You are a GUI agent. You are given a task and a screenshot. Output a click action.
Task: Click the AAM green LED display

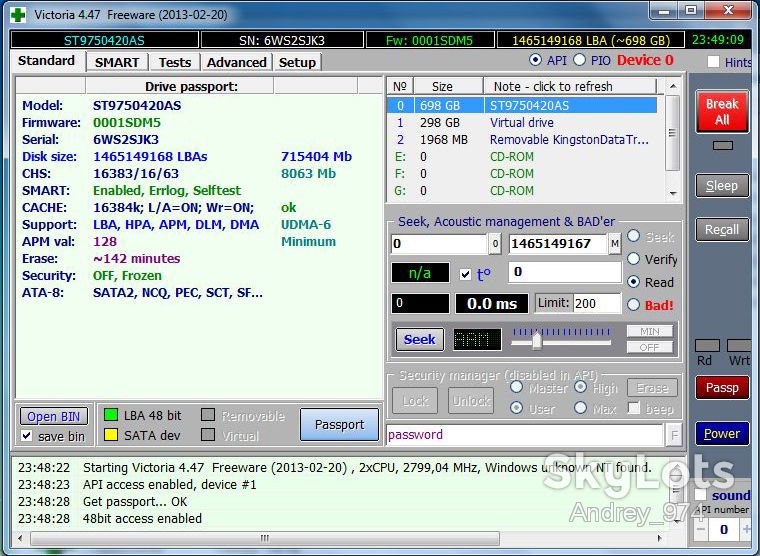pos(477,339)
